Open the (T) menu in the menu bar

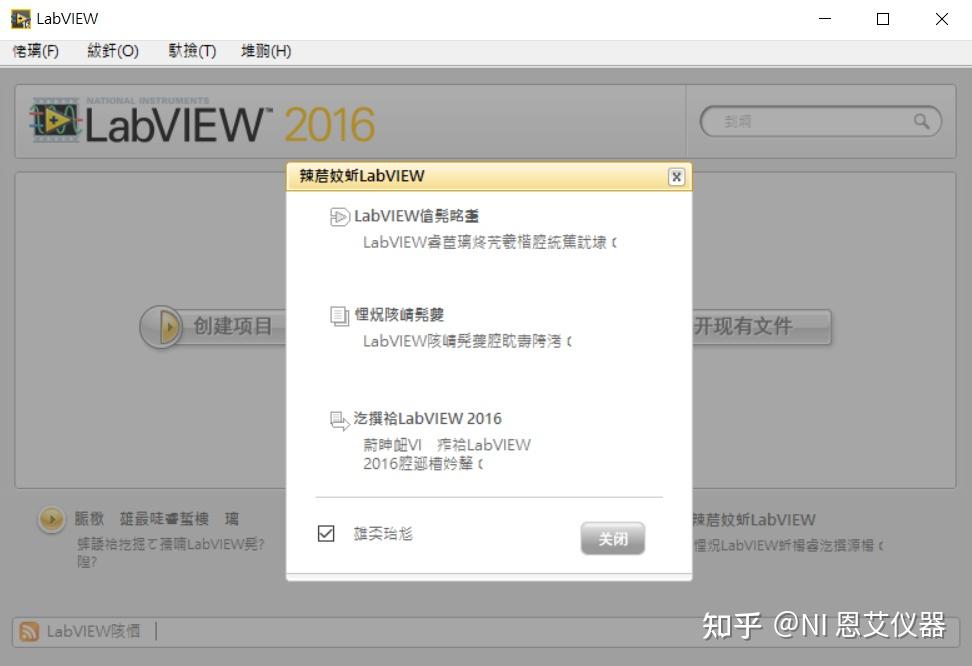191,51
